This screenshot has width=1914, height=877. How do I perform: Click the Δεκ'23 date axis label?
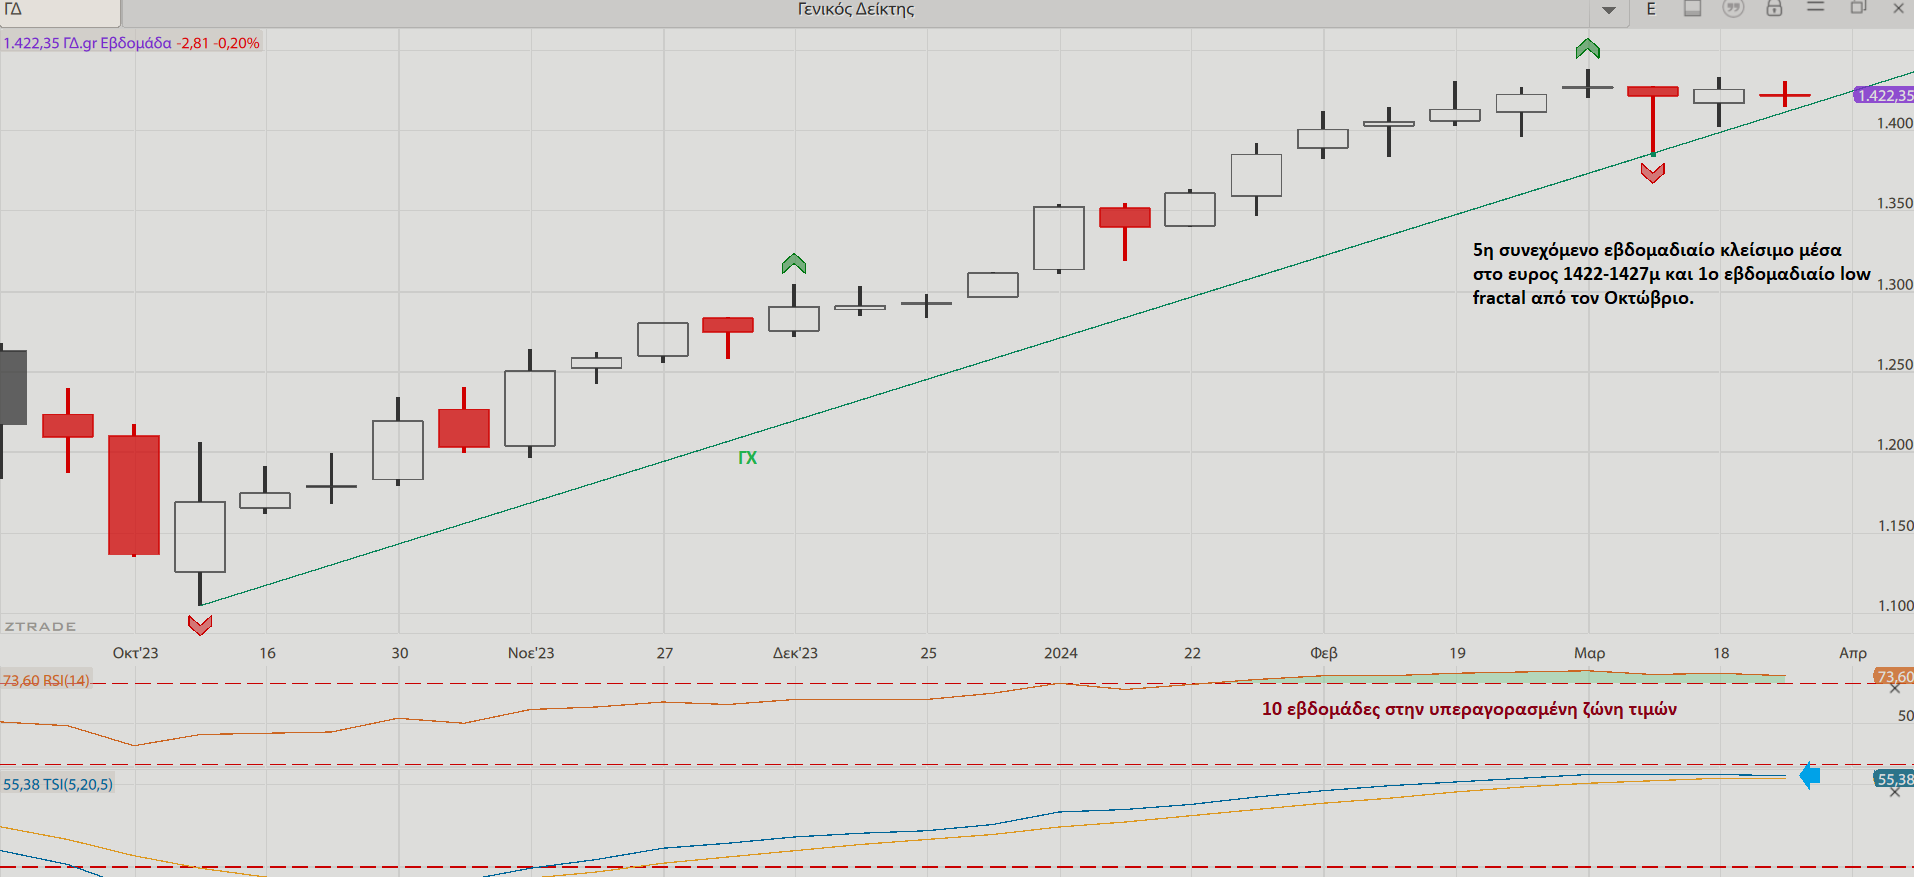(795, 653)
